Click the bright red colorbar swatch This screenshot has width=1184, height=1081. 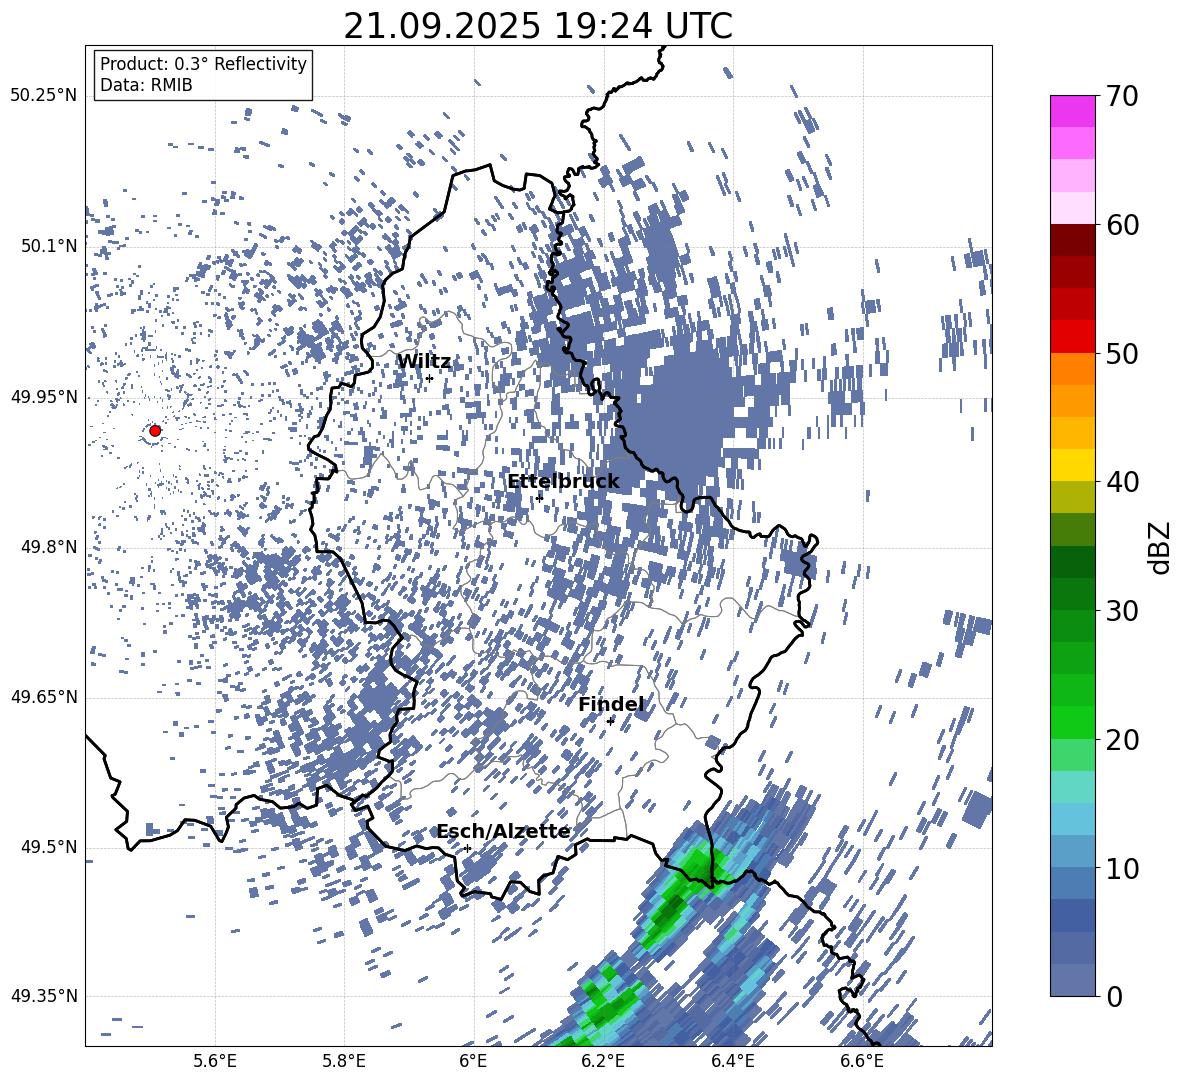coord(1072,337)
